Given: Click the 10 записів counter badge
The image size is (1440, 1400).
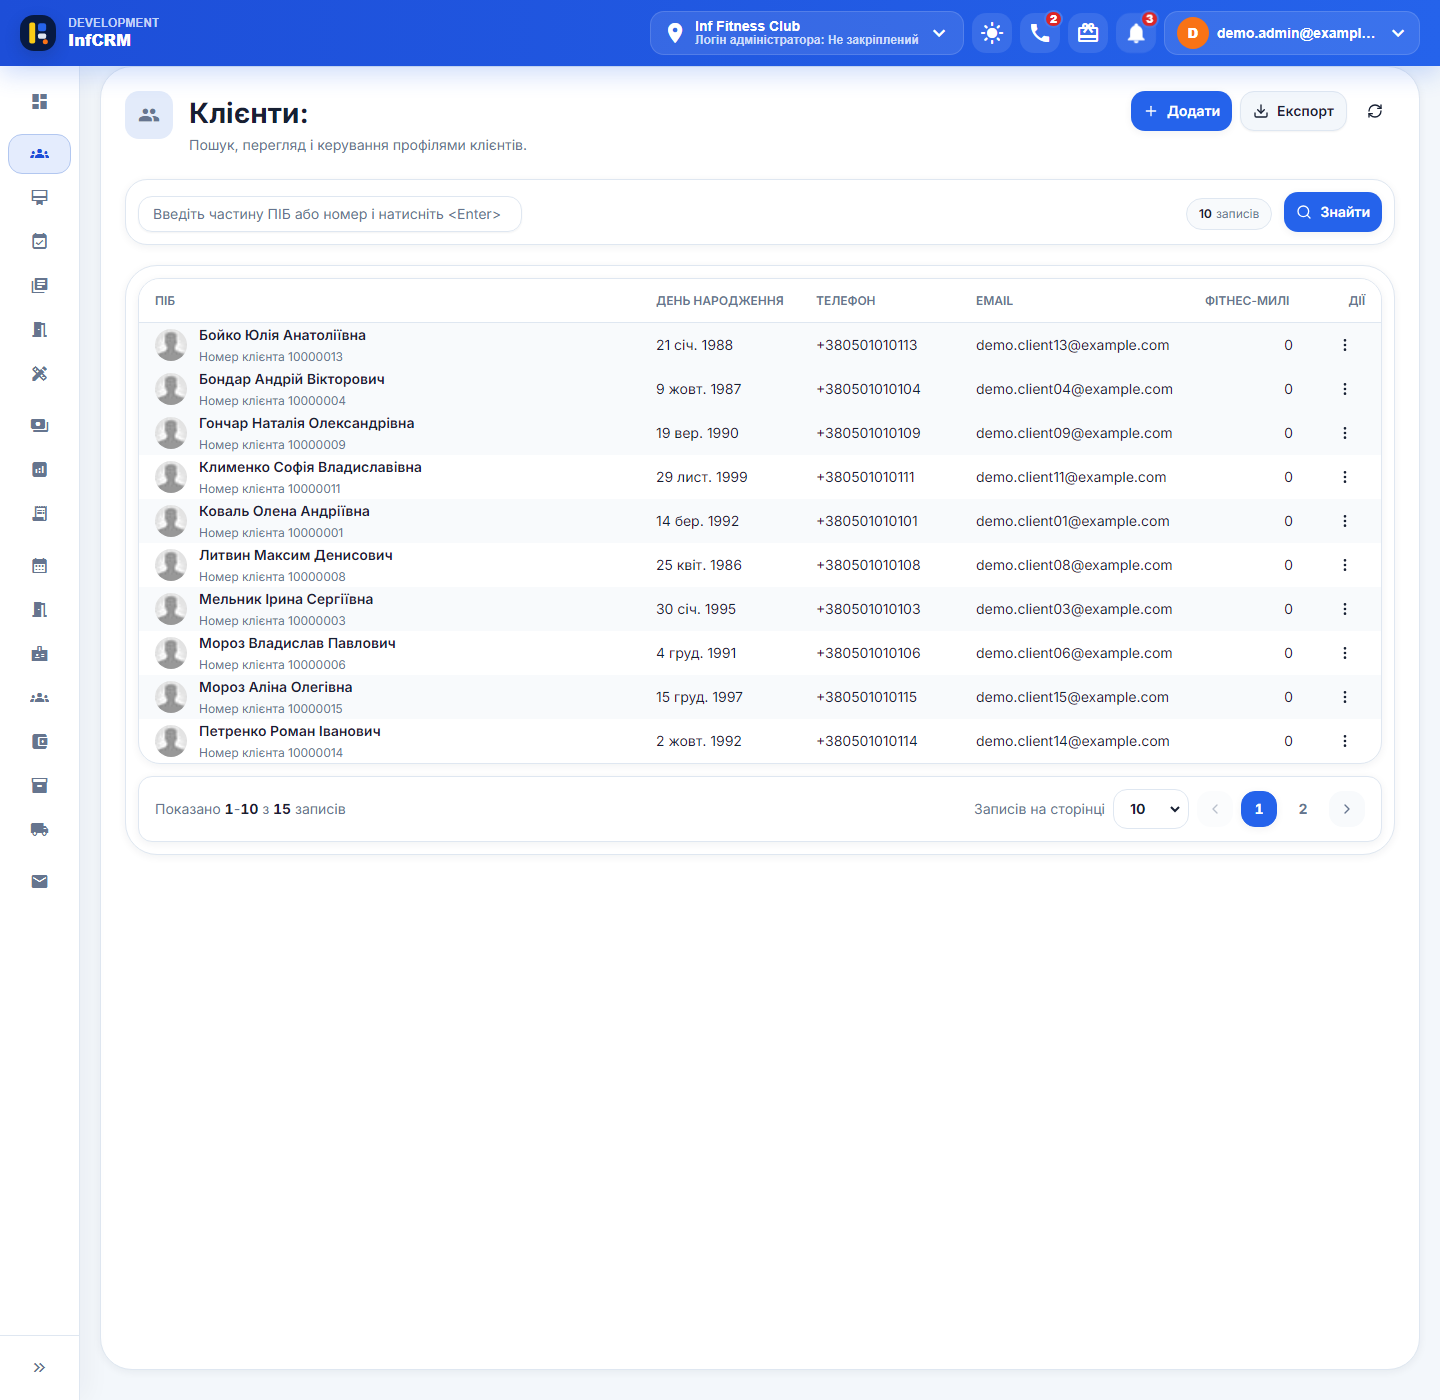Looking at the screenshot, I should [1229, 214].
